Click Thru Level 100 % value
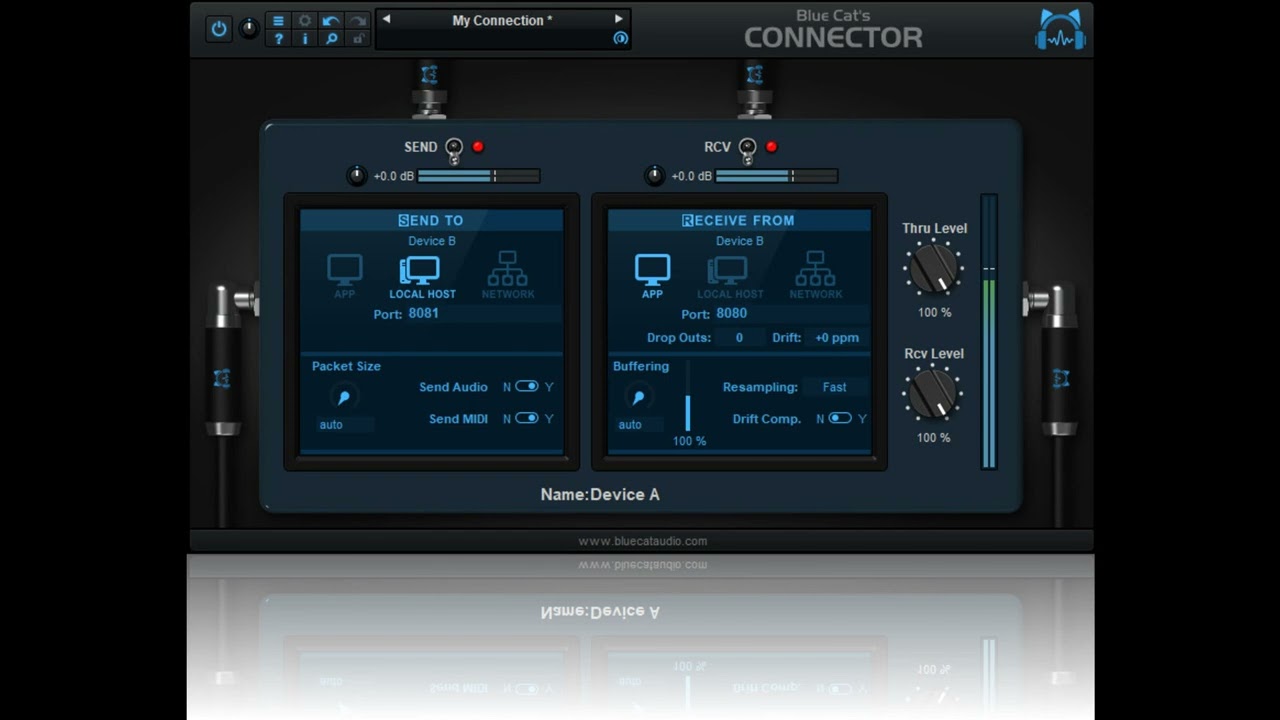Viewport: 1280px width, 720px height. pyautogui.click(x=935, y=313)
